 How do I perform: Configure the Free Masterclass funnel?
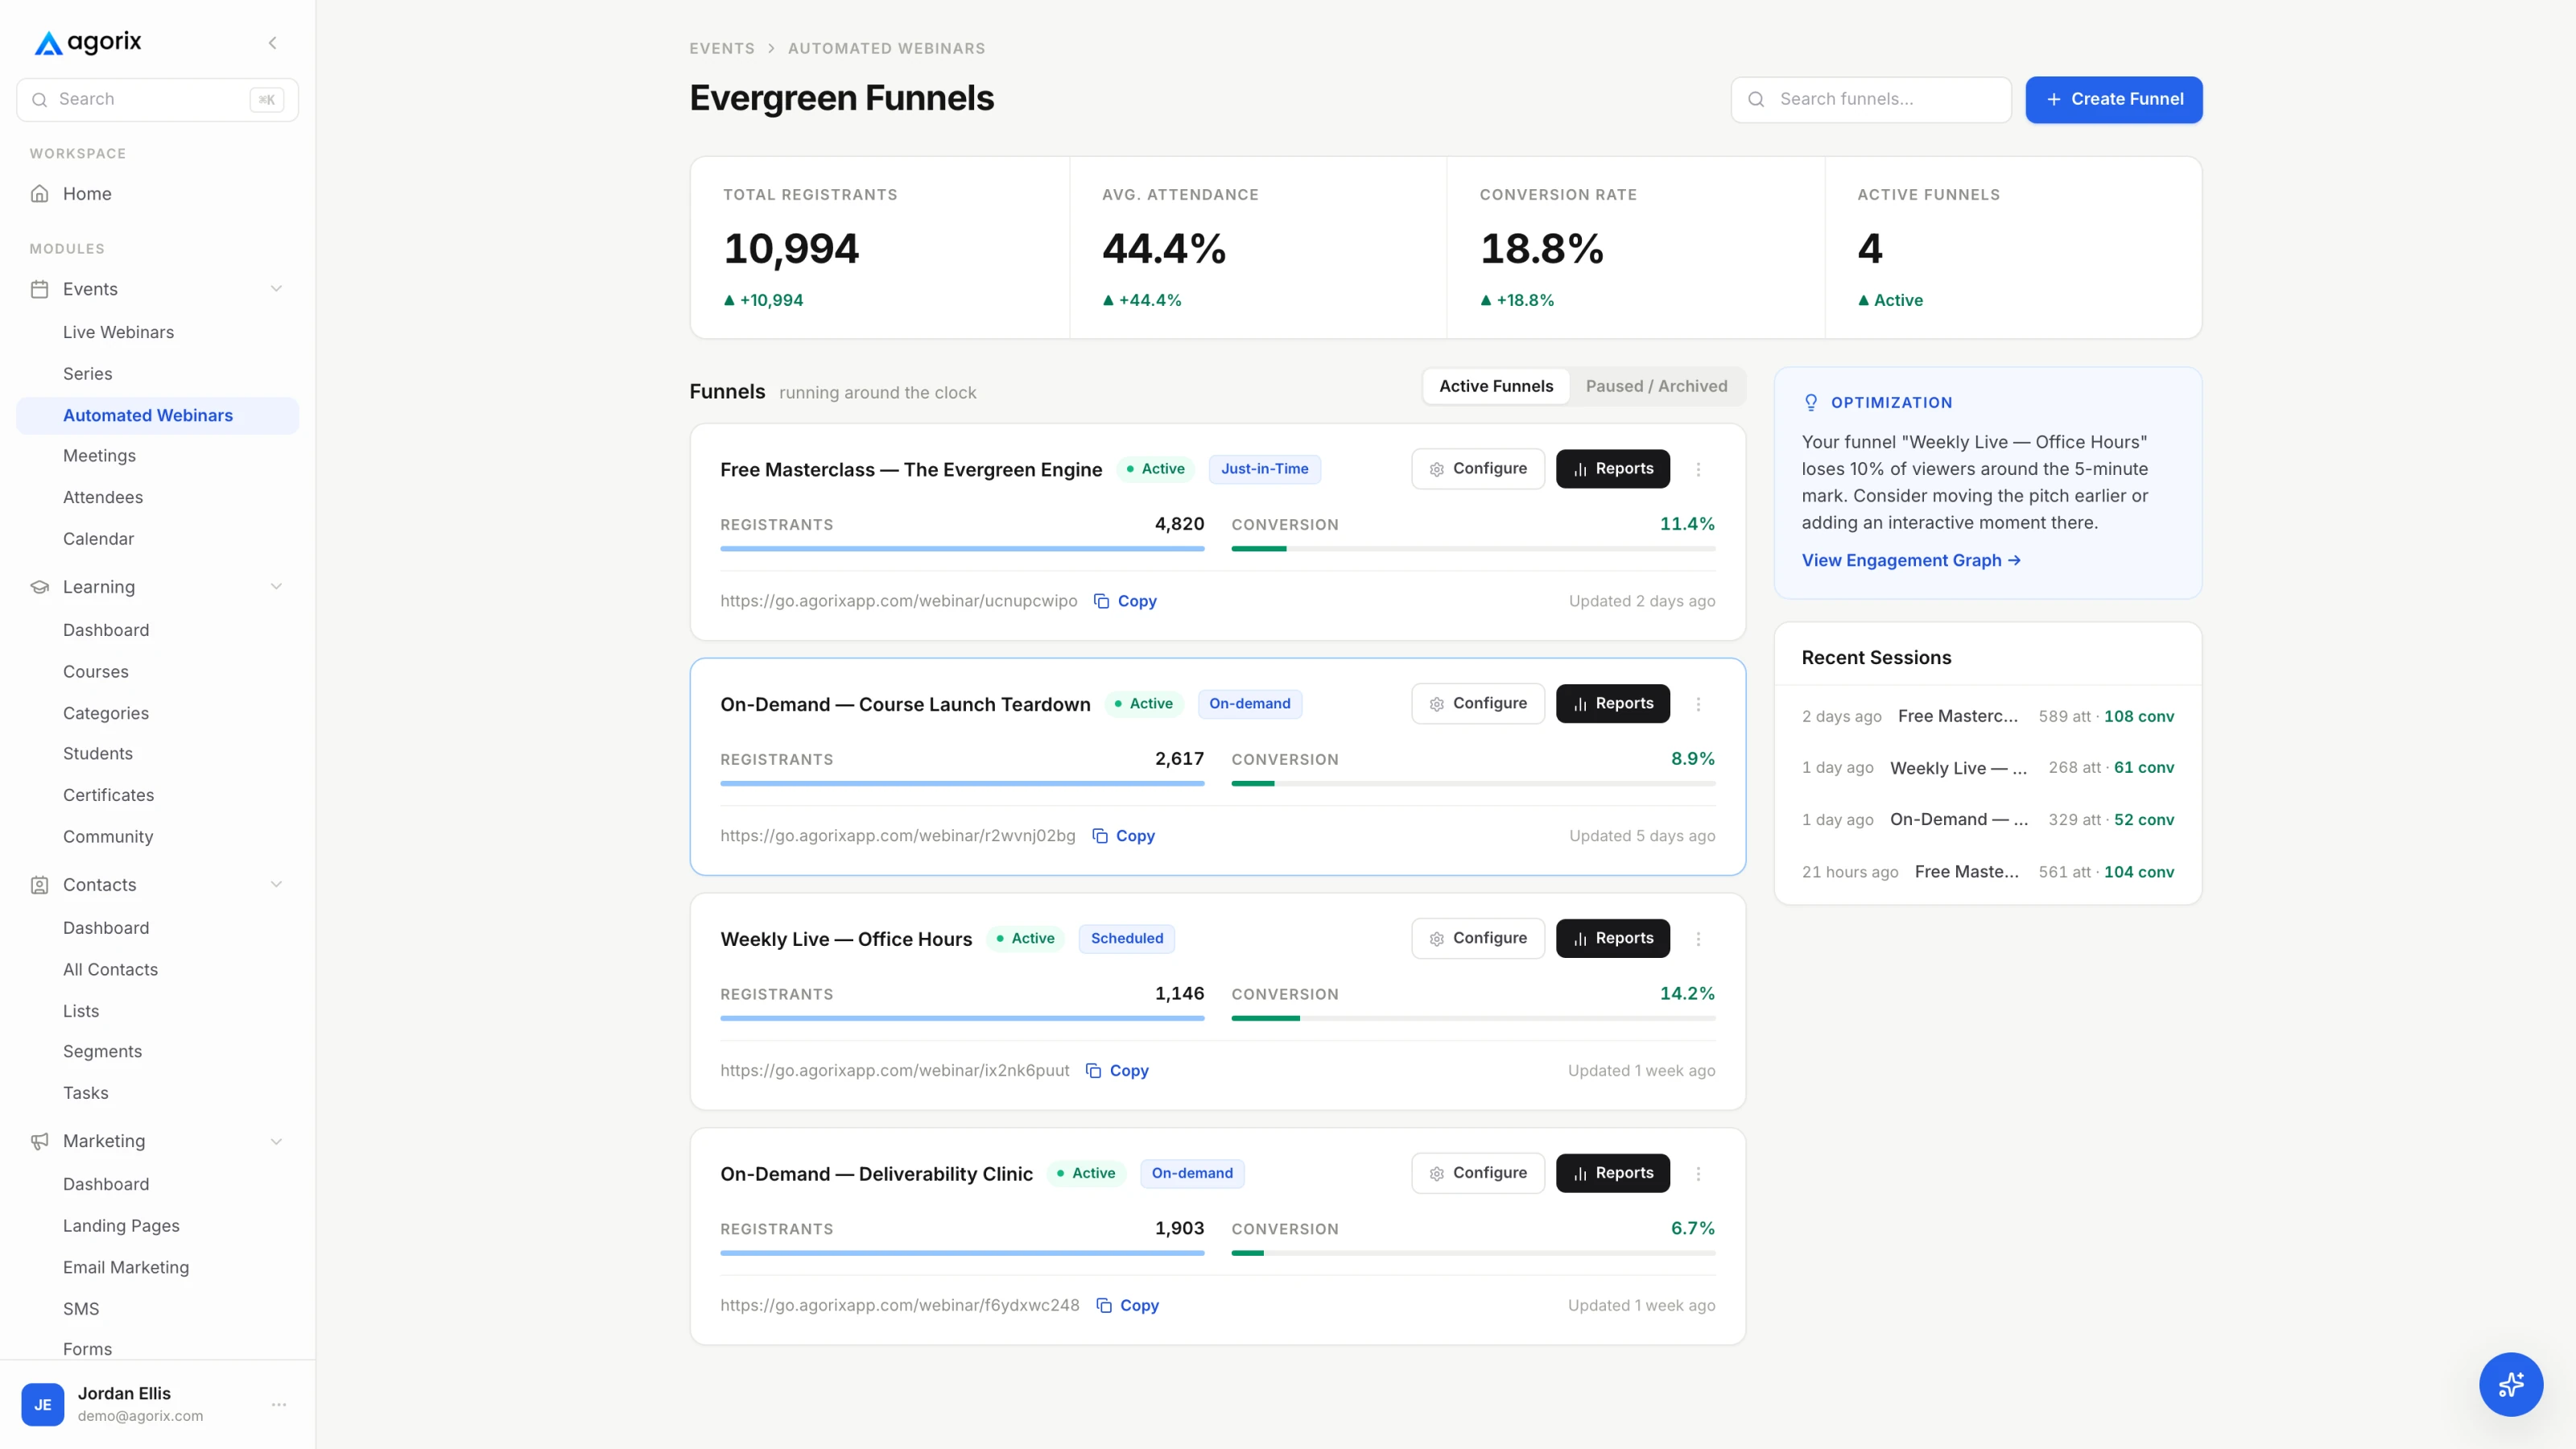tap(1478, 469)
